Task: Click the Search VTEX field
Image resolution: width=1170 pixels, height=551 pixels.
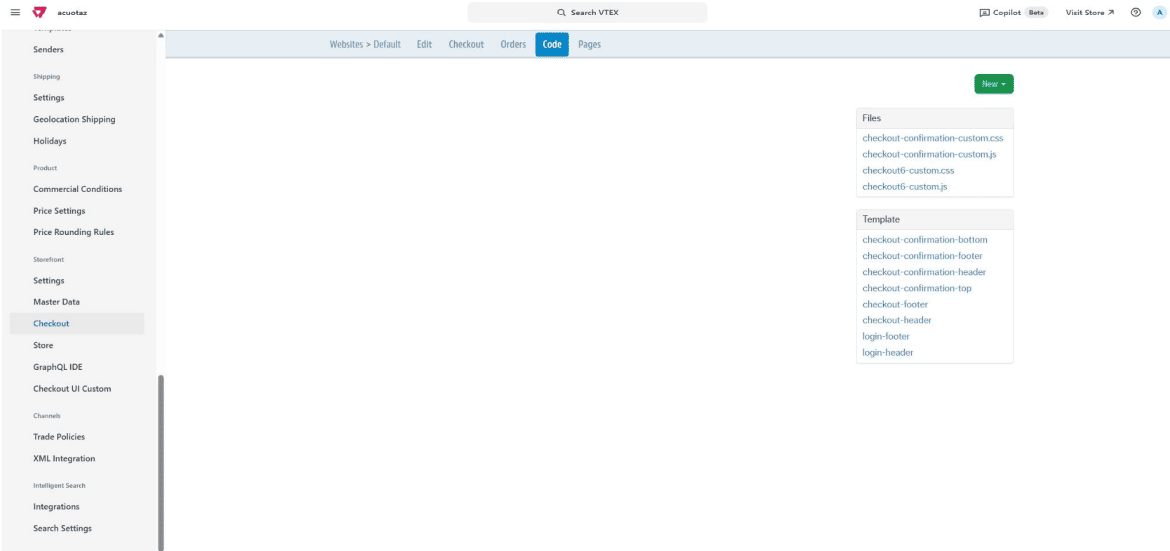Action: click(x=587, y=12)
